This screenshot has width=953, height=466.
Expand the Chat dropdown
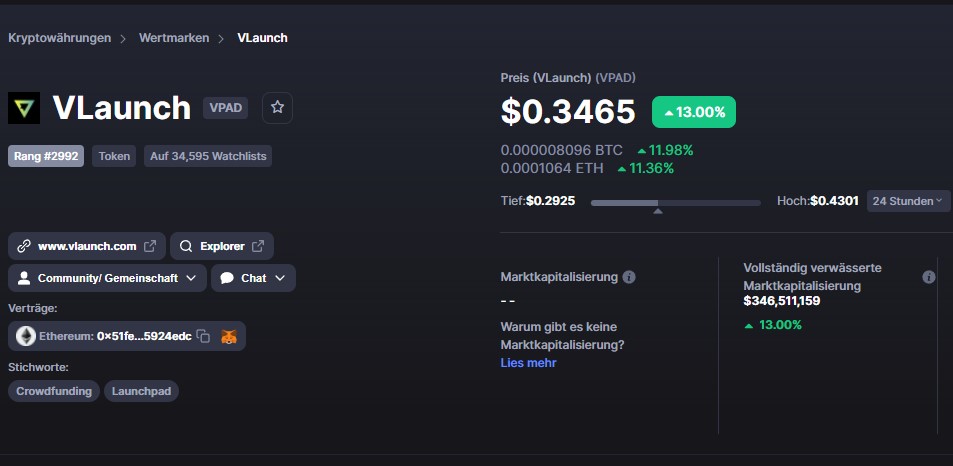click(x=253, y=278)
